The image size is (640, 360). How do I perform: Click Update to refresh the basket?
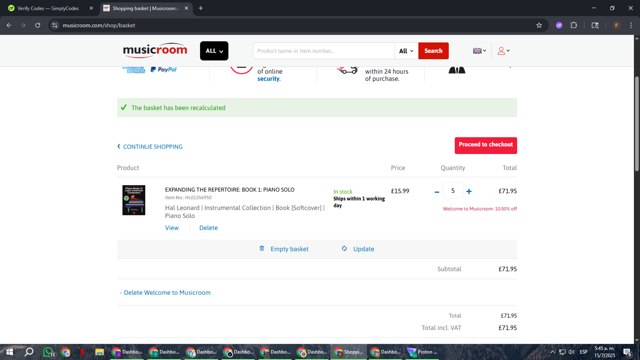click(358, 249)
